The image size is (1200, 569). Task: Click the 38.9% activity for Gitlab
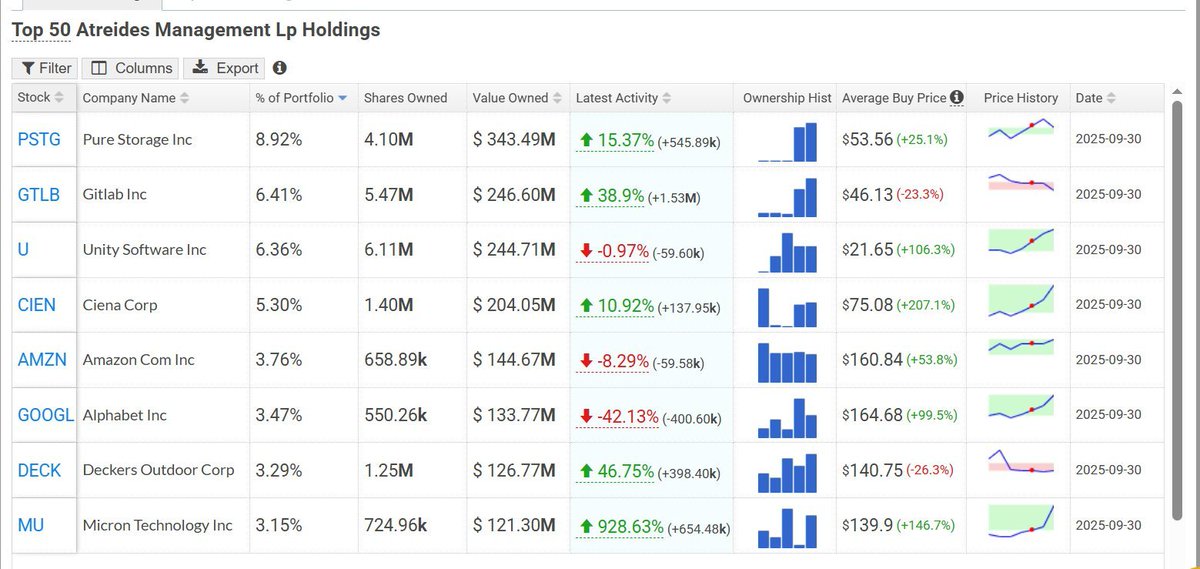click(611, 196)
